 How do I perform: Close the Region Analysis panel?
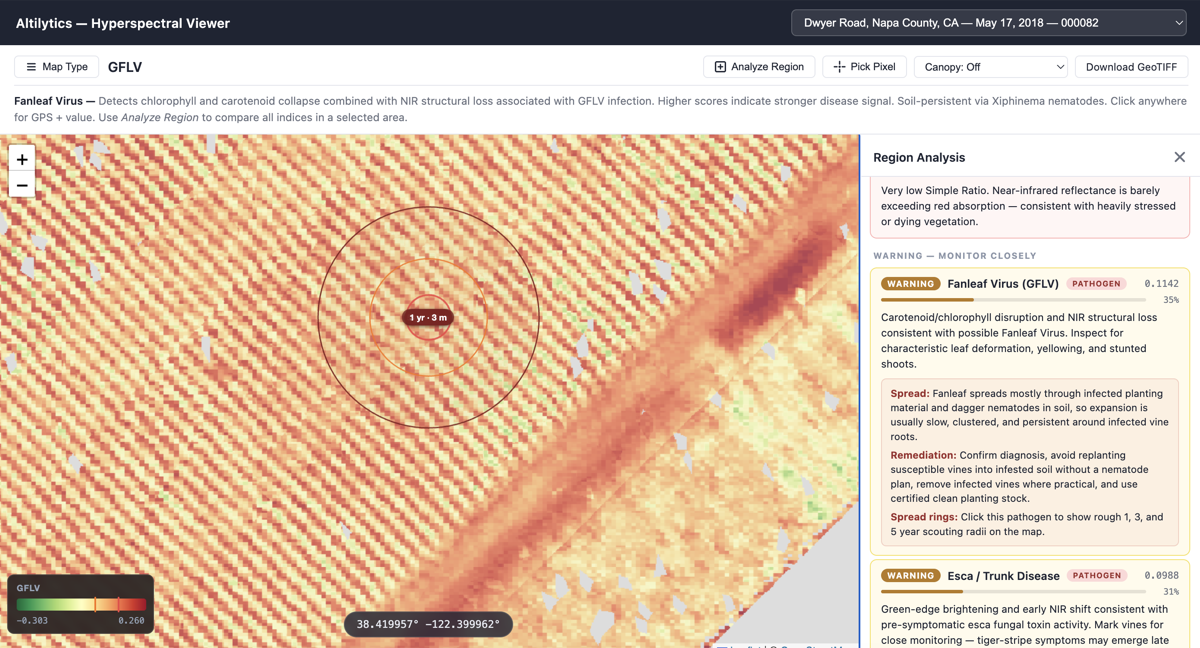pos(1179,157)
